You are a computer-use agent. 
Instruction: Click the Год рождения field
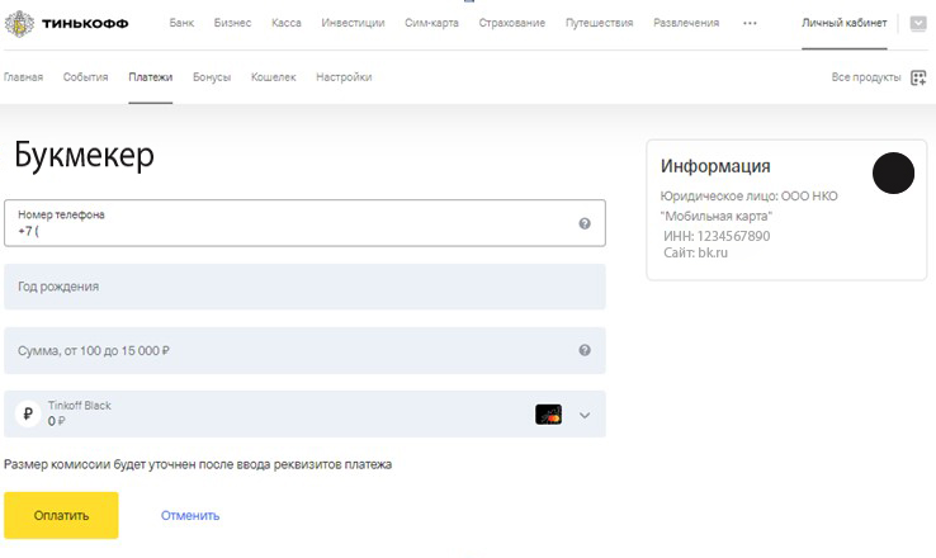tap(304, 286)
